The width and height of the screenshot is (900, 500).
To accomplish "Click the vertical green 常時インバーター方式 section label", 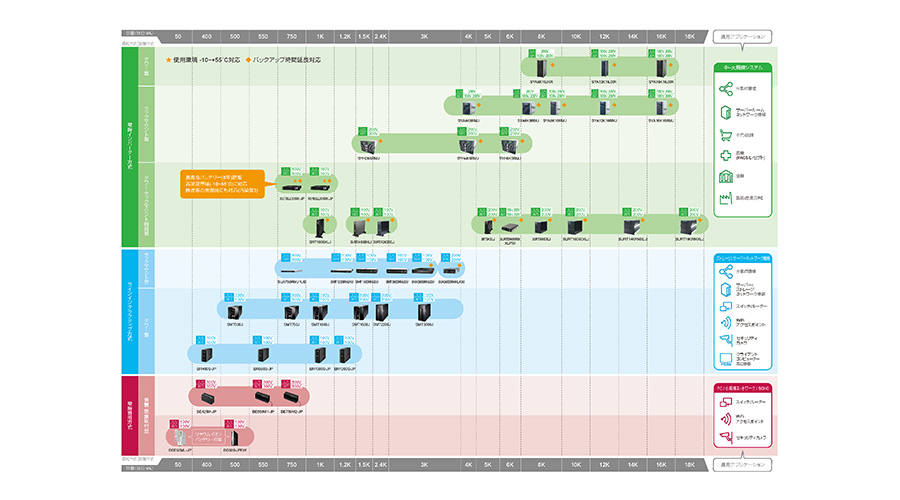I will (x=130, y=147).
